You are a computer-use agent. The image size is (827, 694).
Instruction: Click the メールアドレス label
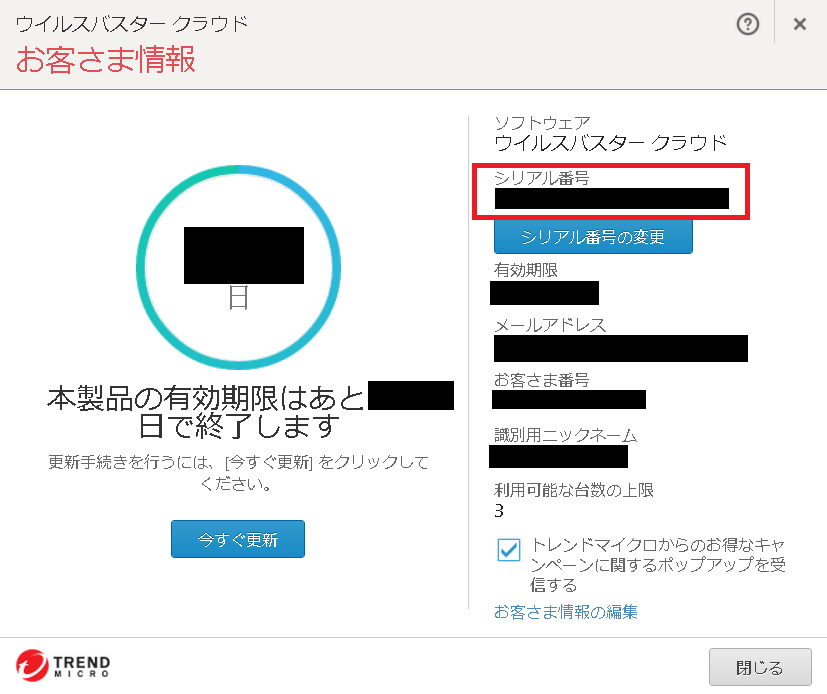pyautogui.click(x=550, y=325)
